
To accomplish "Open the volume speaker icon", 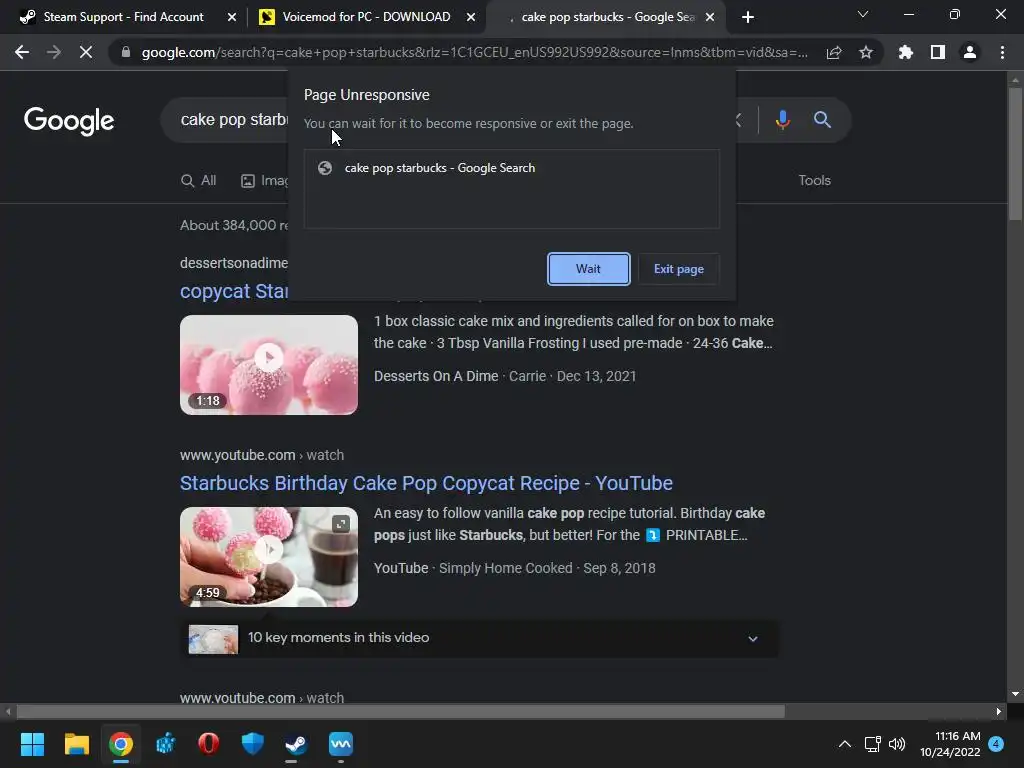I will [x=897, y=744].
